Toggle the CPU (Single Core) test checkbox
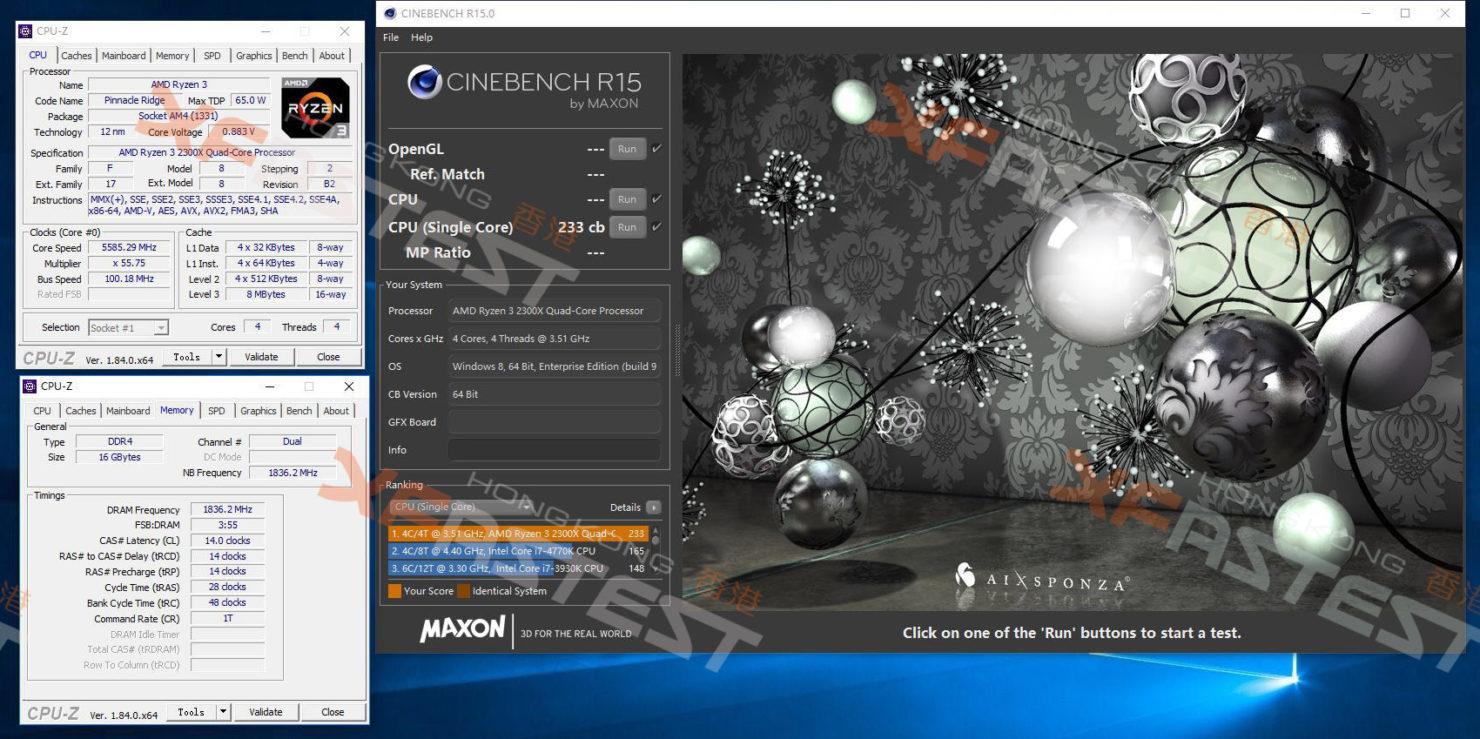Image resolution: width=1480 pixels, height=739 pixels. click(657, 227)
